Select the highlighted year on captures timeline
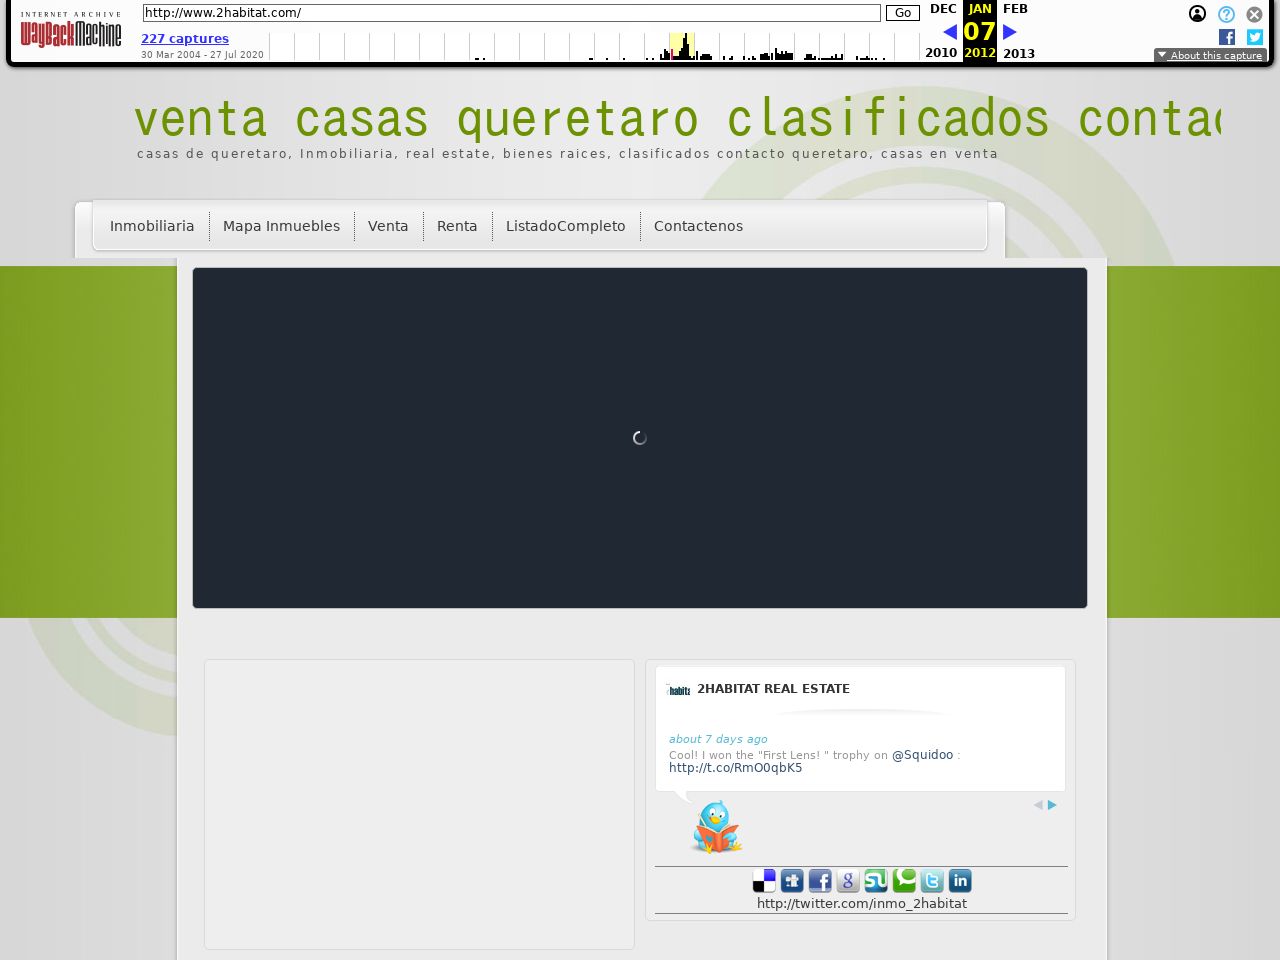The image size is (1280, 960). click(x=682, y=46)
